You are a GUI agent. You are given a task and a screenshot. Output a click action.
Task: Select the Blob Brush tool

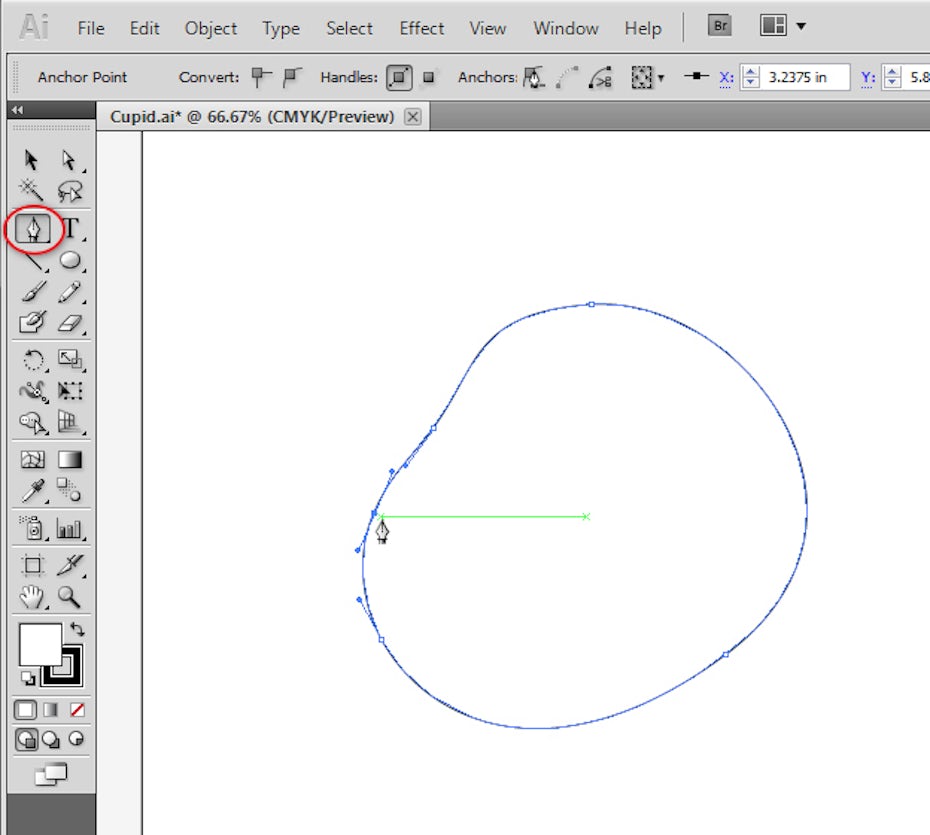click(33, 322)
